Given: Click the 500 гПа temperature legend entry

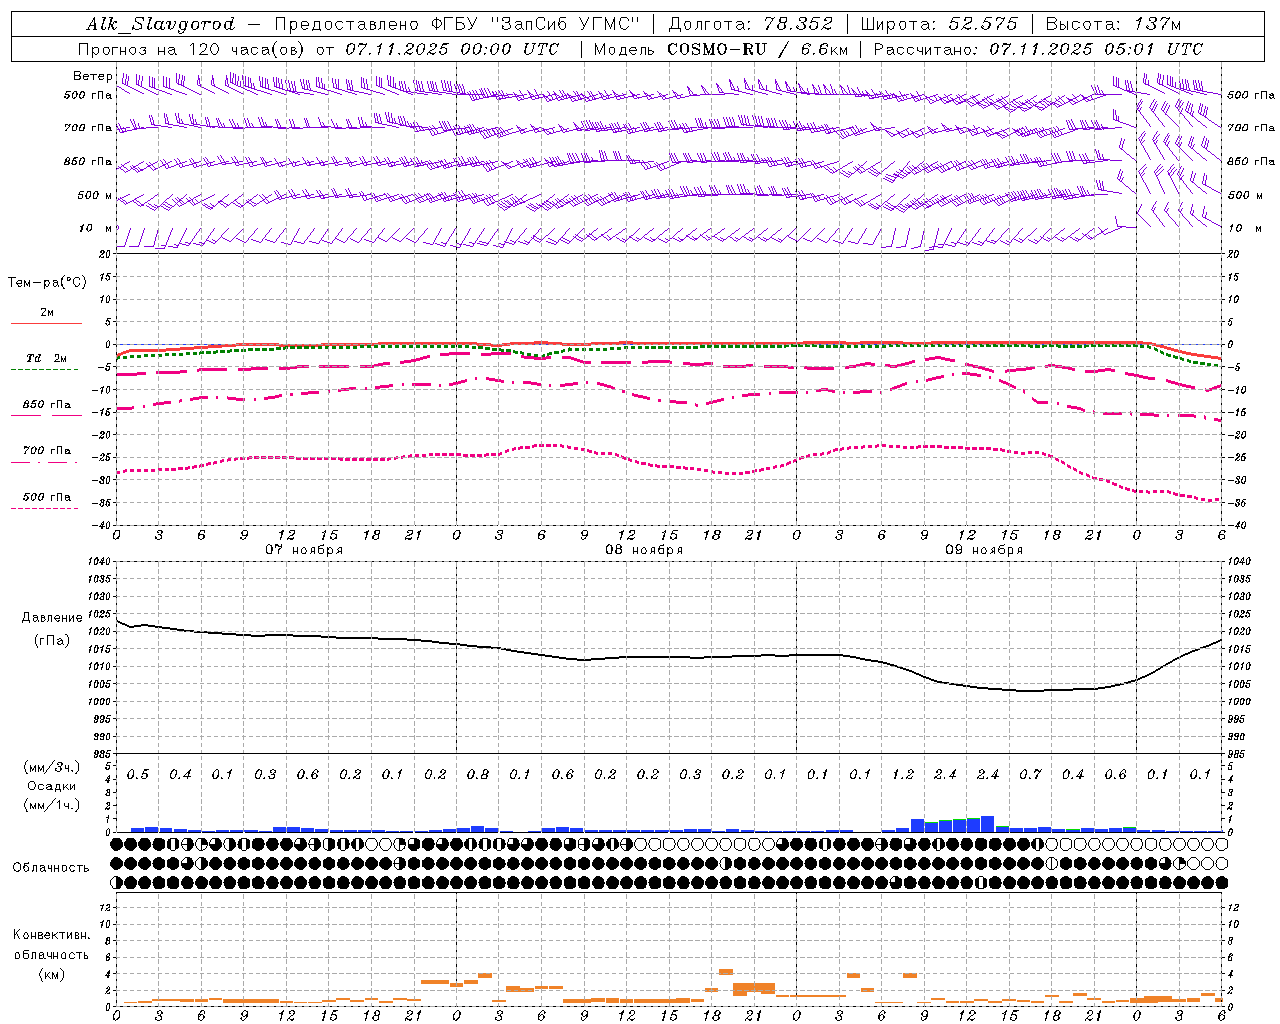Looking at the screenshot, I should 47,497.
